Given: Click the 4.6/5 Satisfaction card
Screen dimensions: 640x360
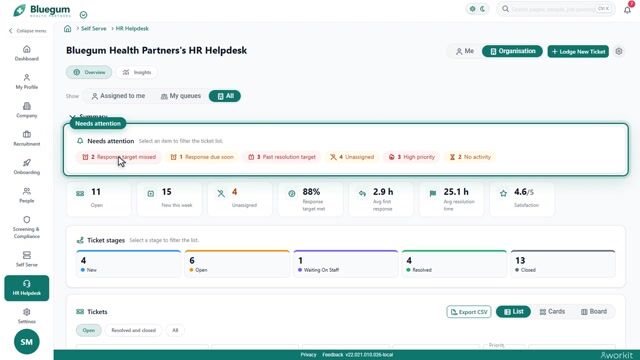Looking at the screenshot, I should coord(522,199).
